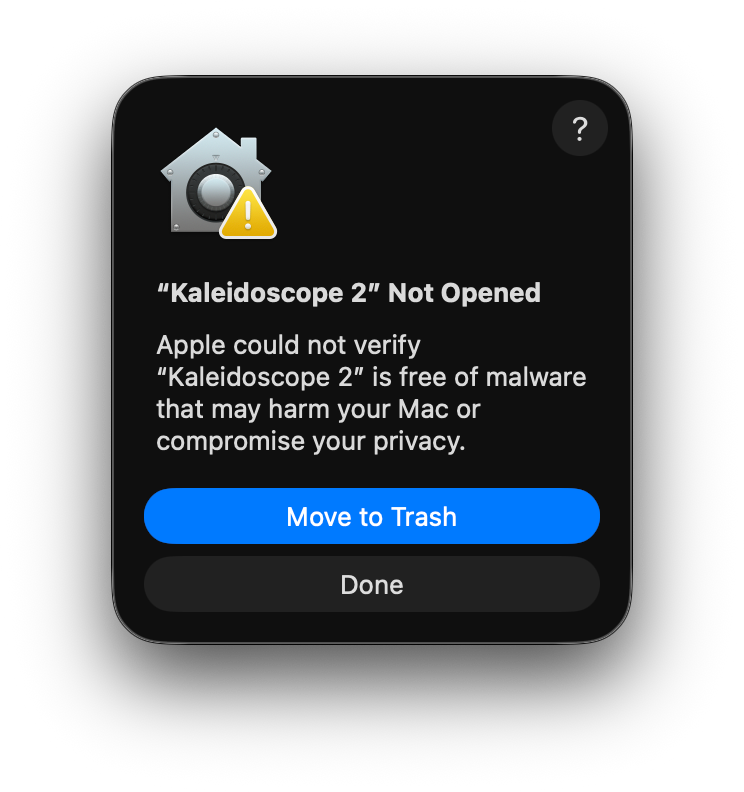Click the words "Not Opened" in the title

coord(464,293)
